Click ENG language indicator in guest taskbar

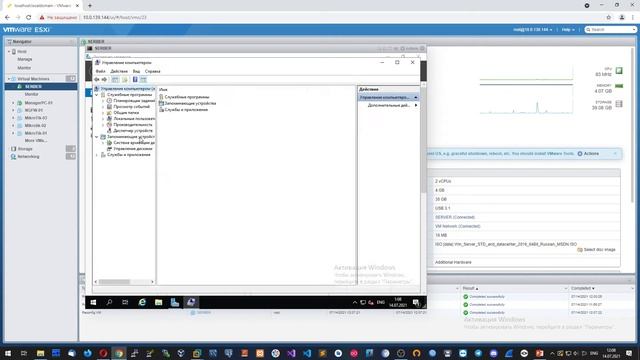pyautogui.click(x=381, y=302)
